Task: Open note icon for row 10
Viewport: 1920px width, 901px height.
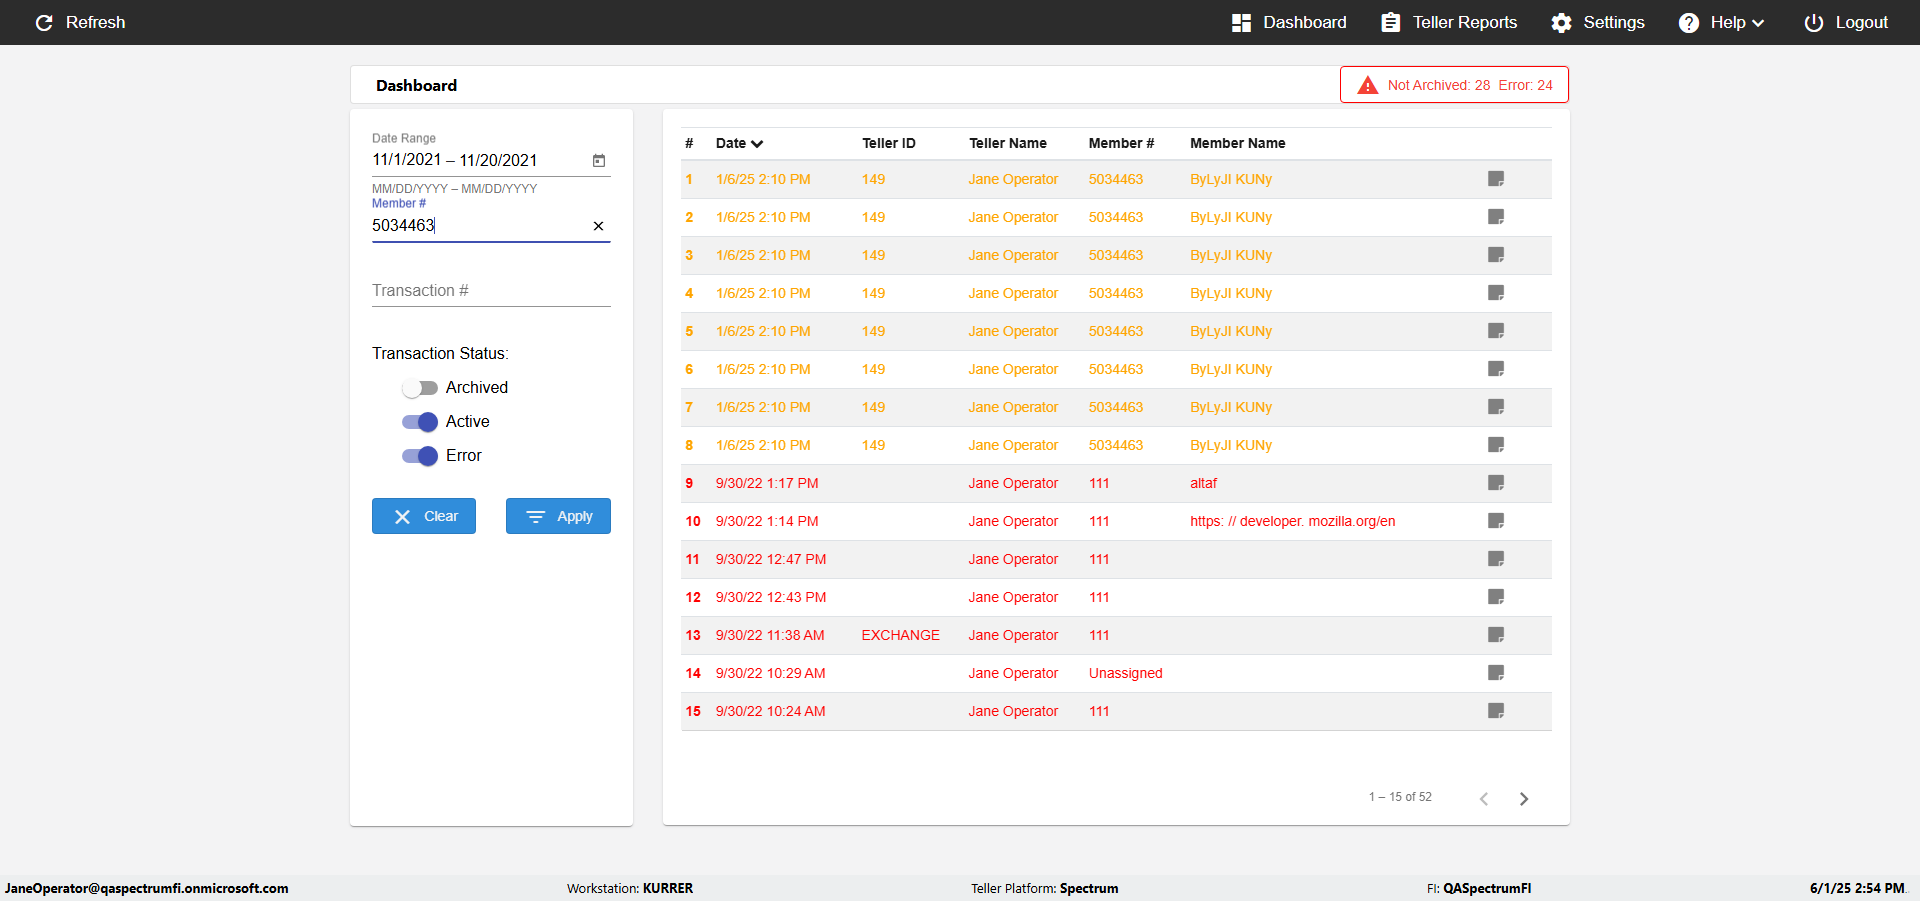Action: tap(1496, 521)
